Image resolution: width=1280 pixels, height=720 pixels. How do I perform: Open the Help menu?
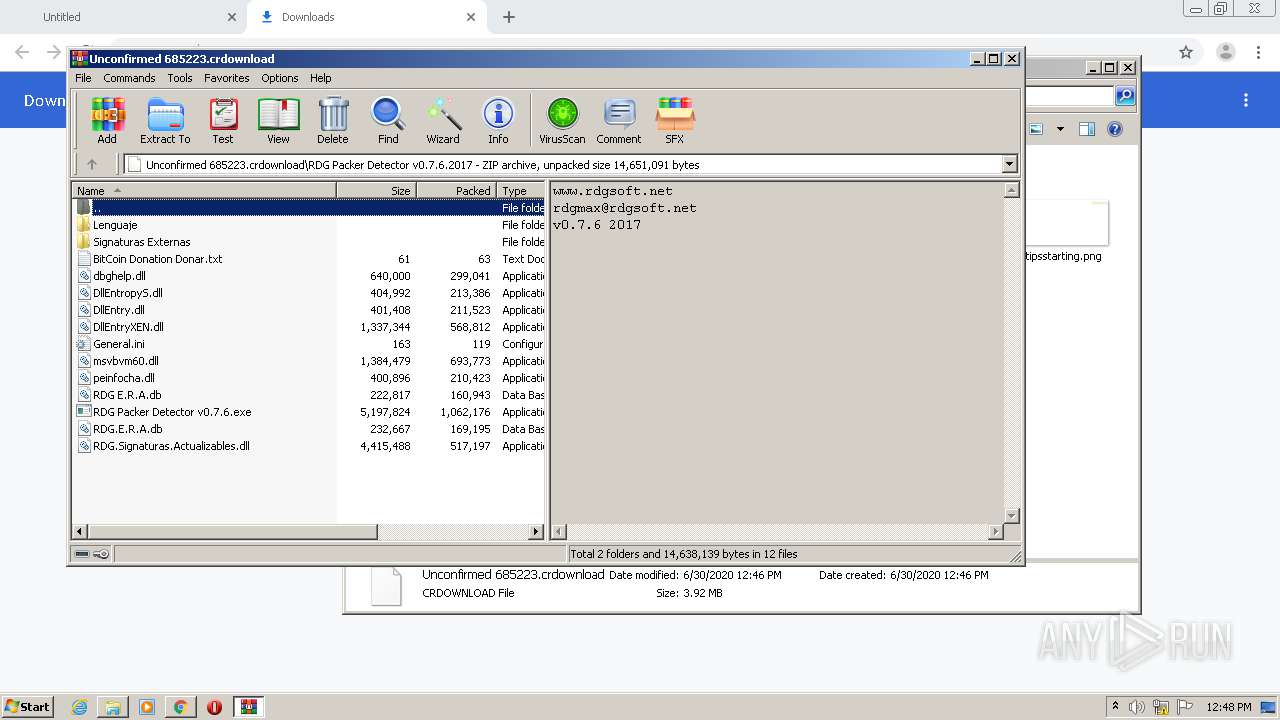pos(320,78)
